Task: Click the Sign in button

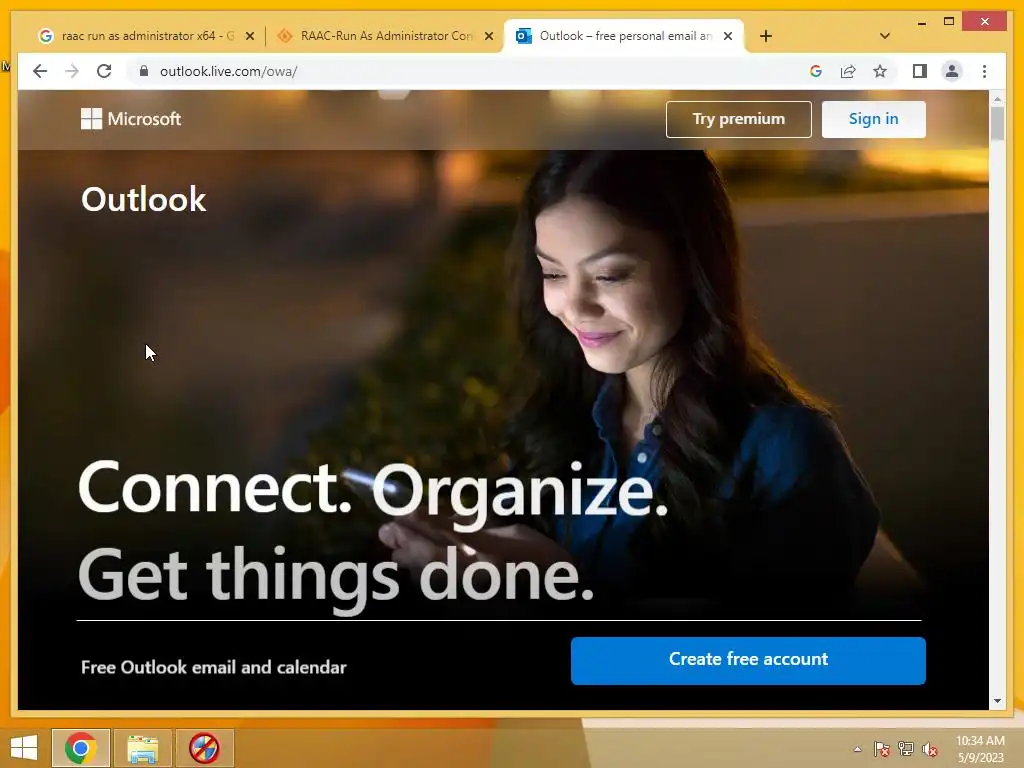Action: (873, 119)
